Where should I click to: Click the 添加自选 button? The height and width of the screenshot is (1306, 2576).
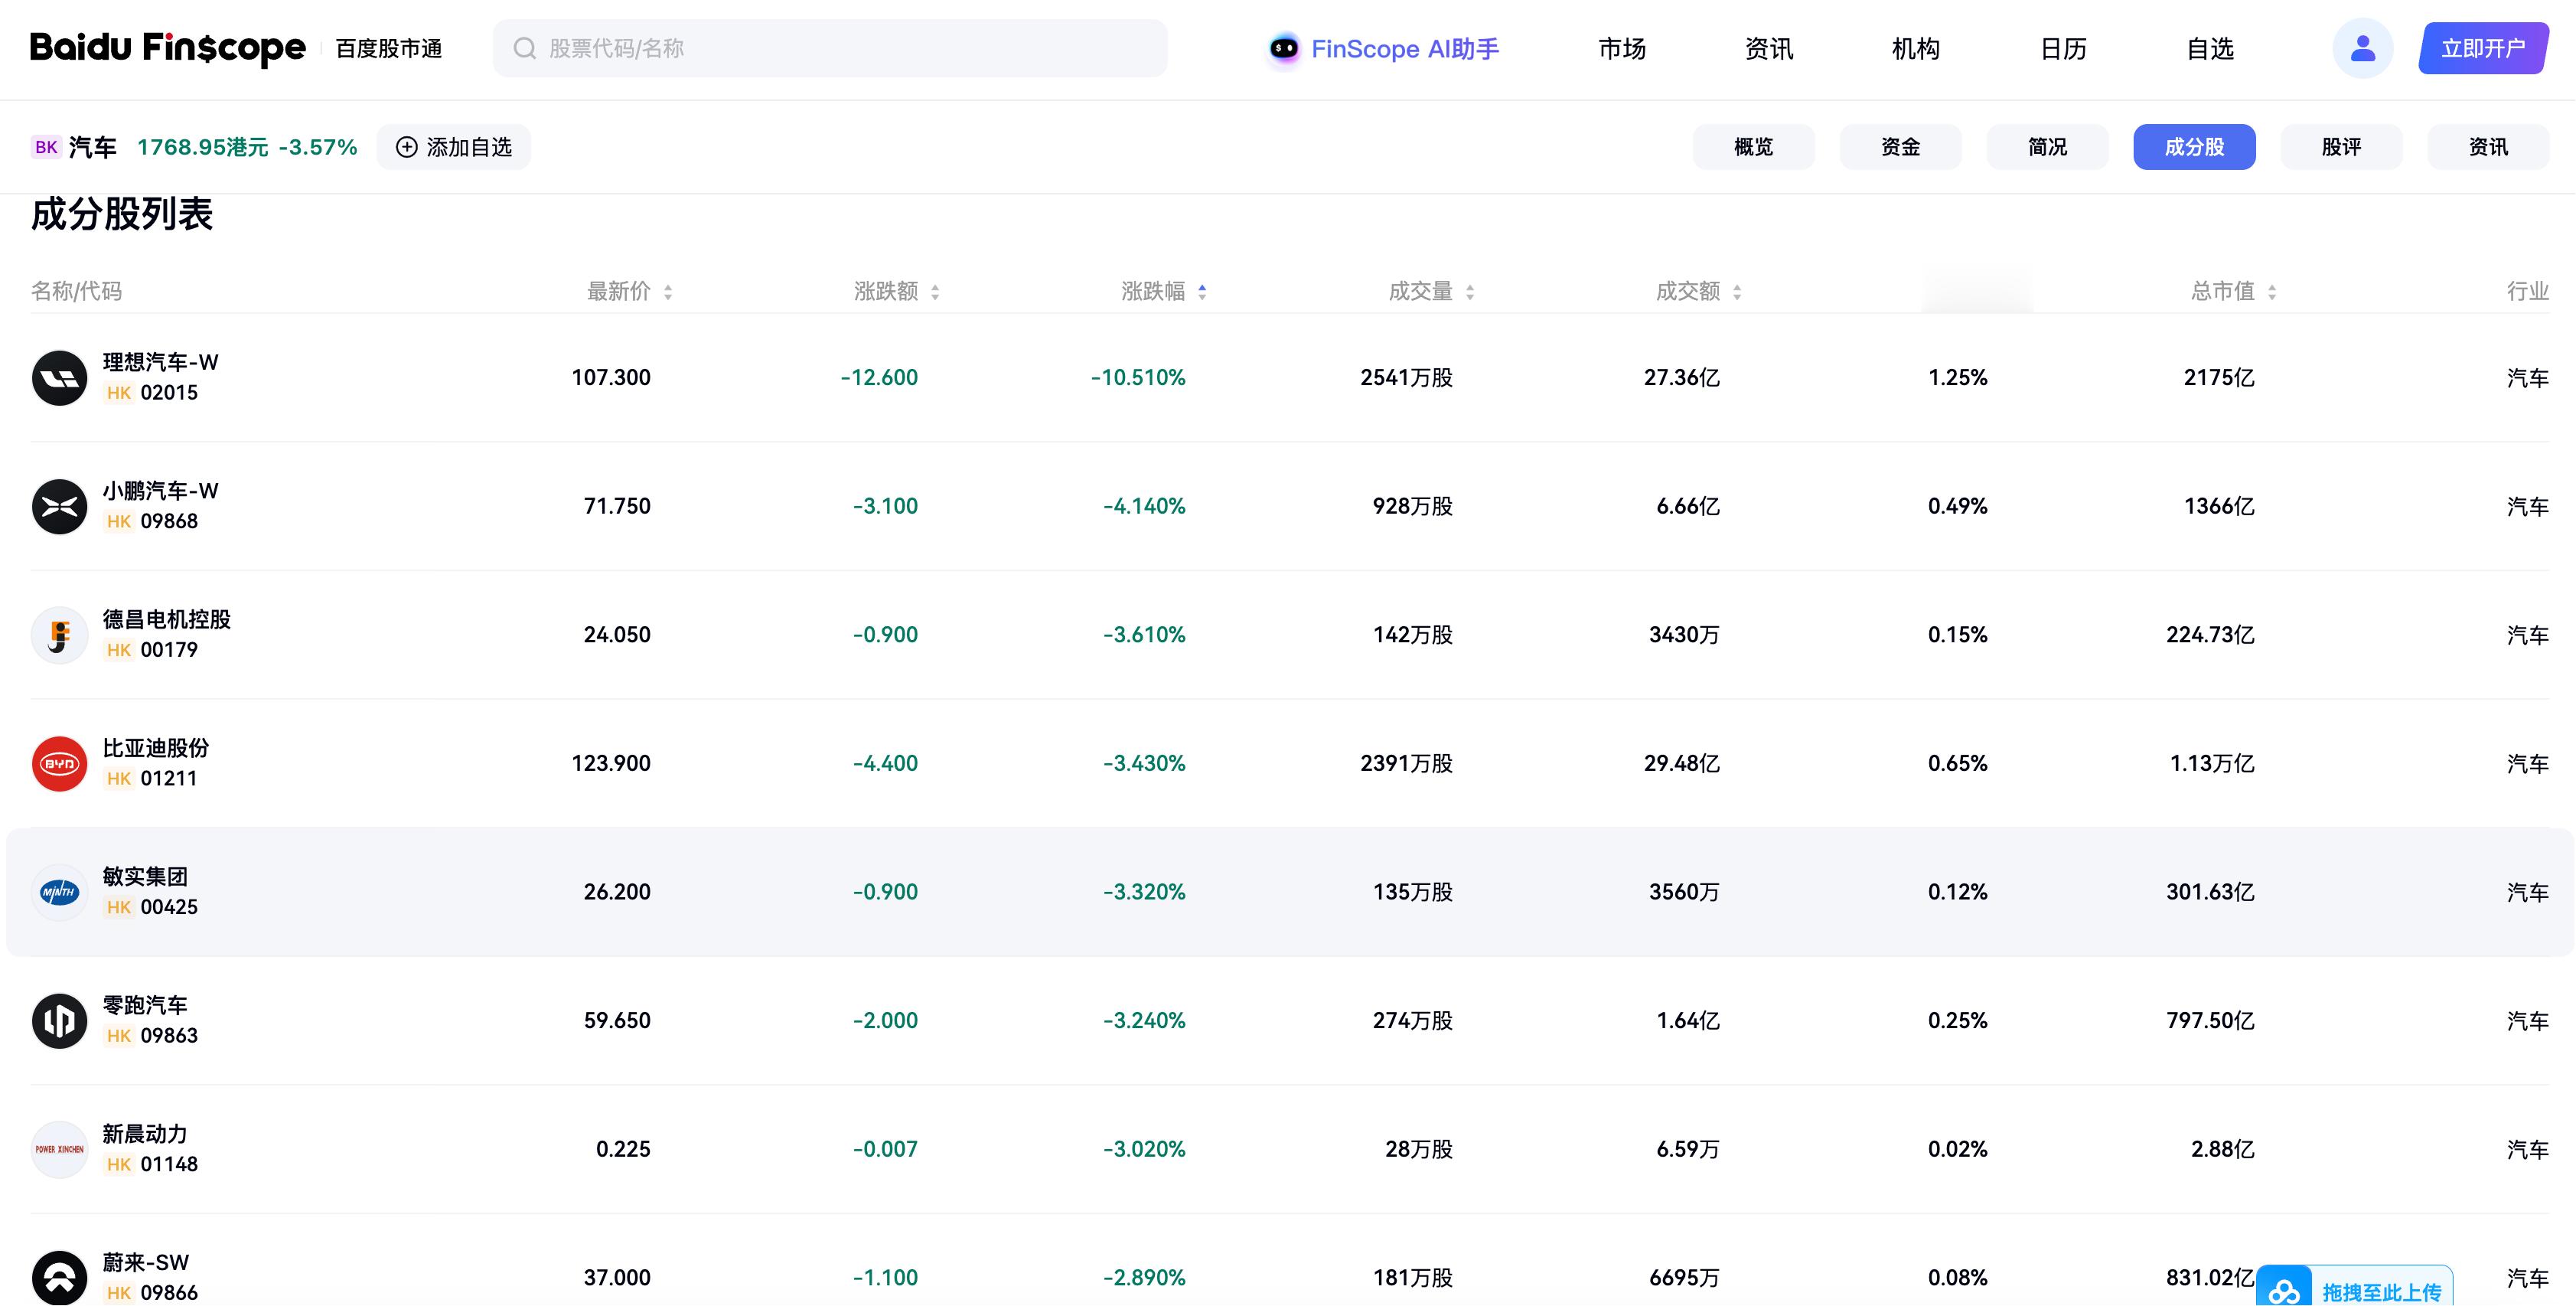454,147
